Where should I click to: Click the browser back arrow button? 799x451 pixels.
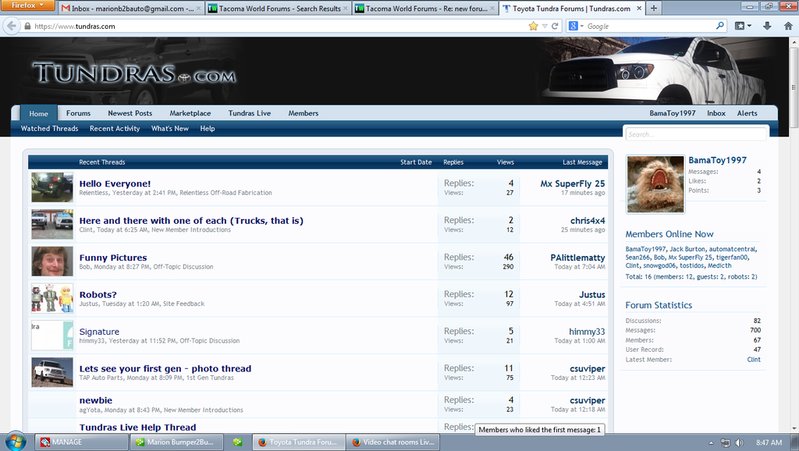click(11, 26)
